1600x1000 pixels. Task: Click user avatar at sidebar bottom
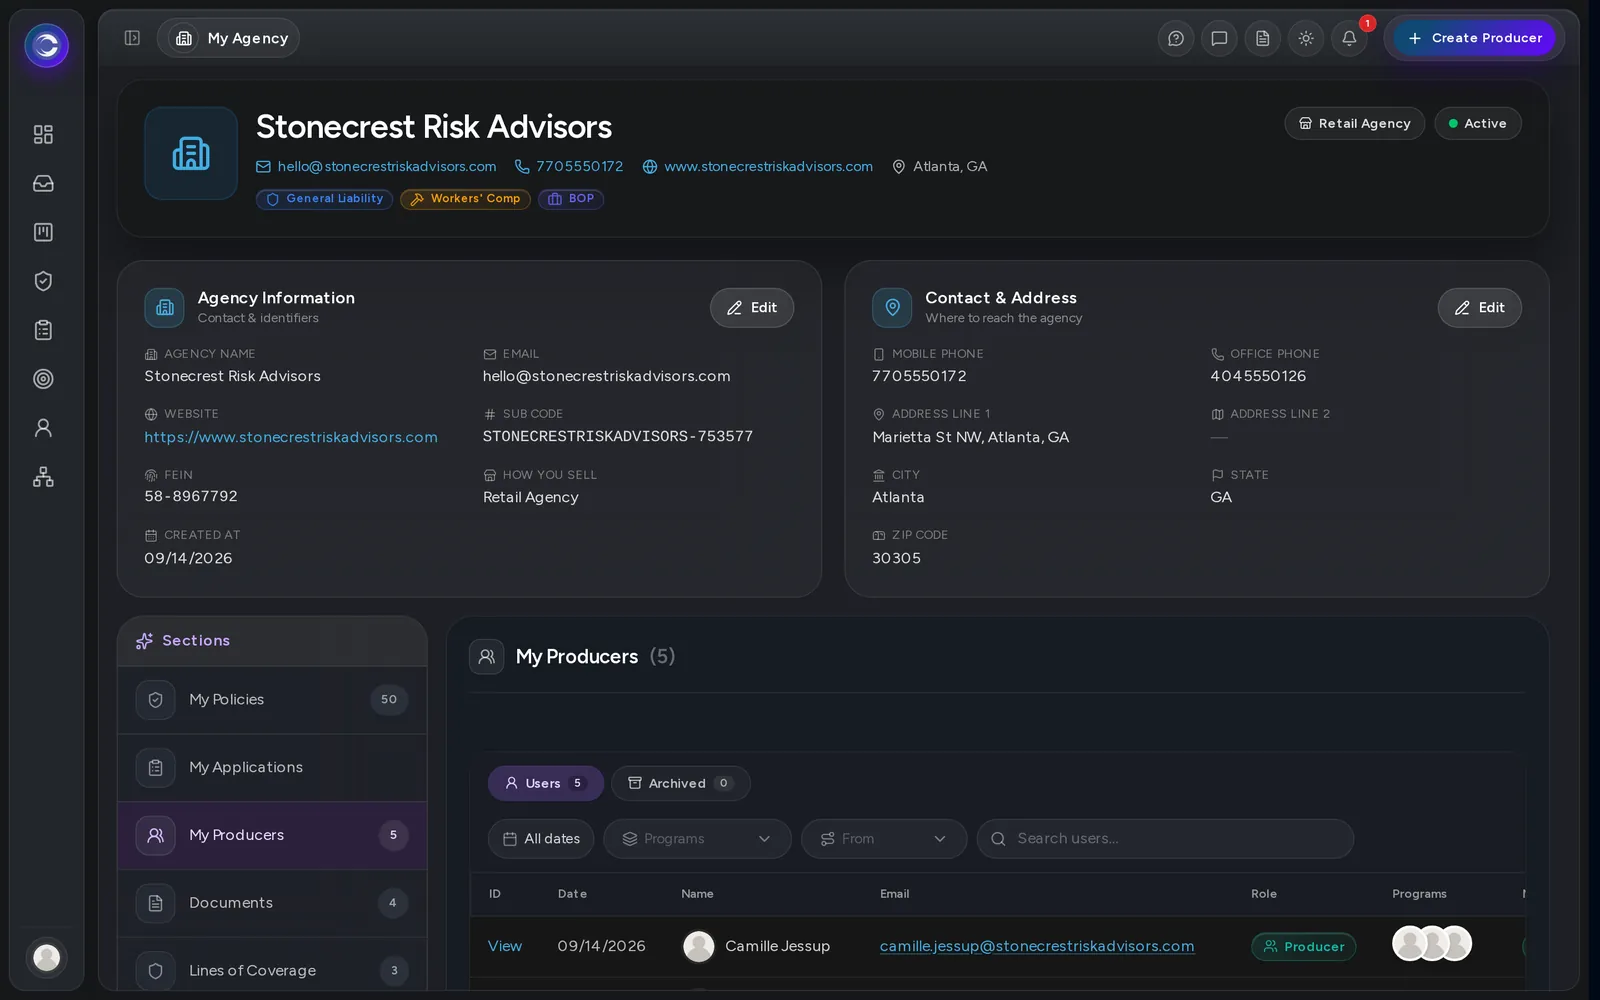tap(46, 957)
